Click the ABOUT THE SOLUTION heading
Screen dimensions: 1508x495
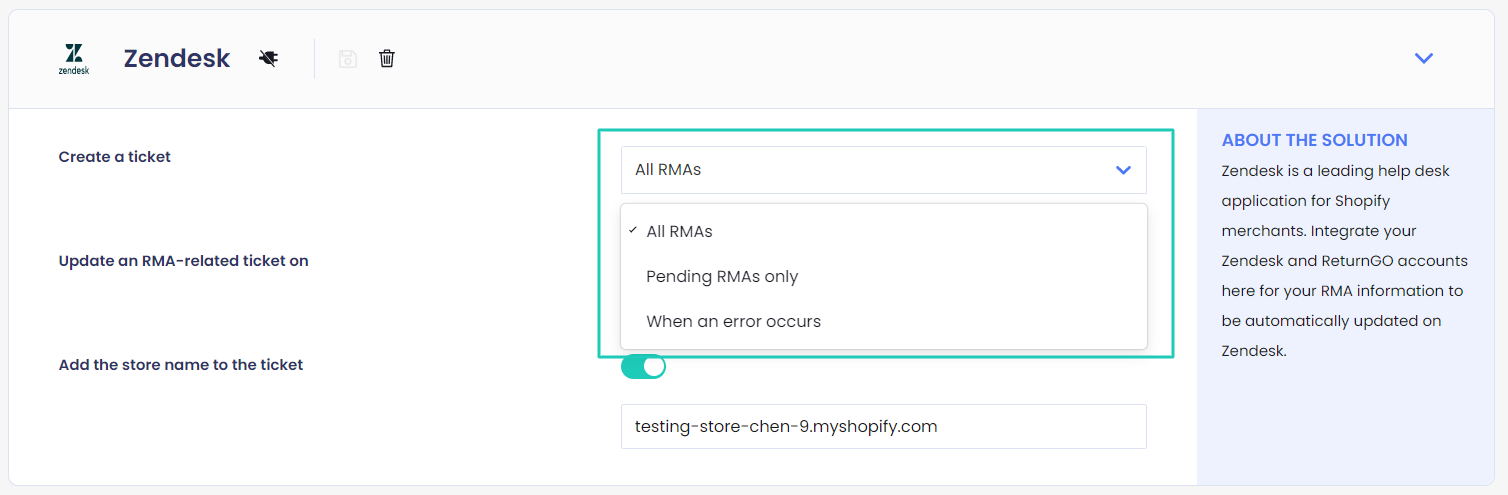pos(1314,141)
